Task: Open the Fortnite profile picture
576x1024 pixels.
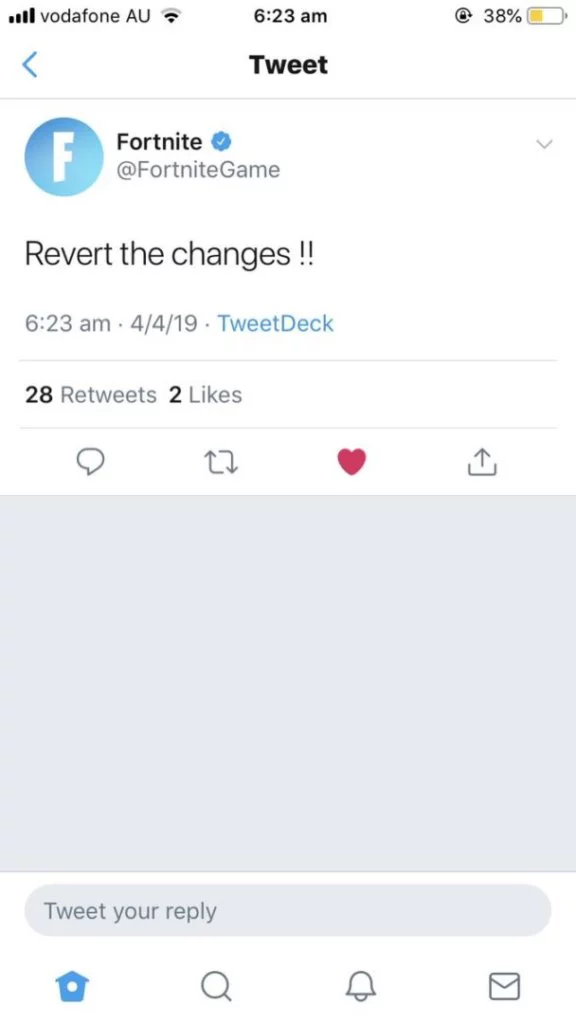Action: click(x=64, y=157)
